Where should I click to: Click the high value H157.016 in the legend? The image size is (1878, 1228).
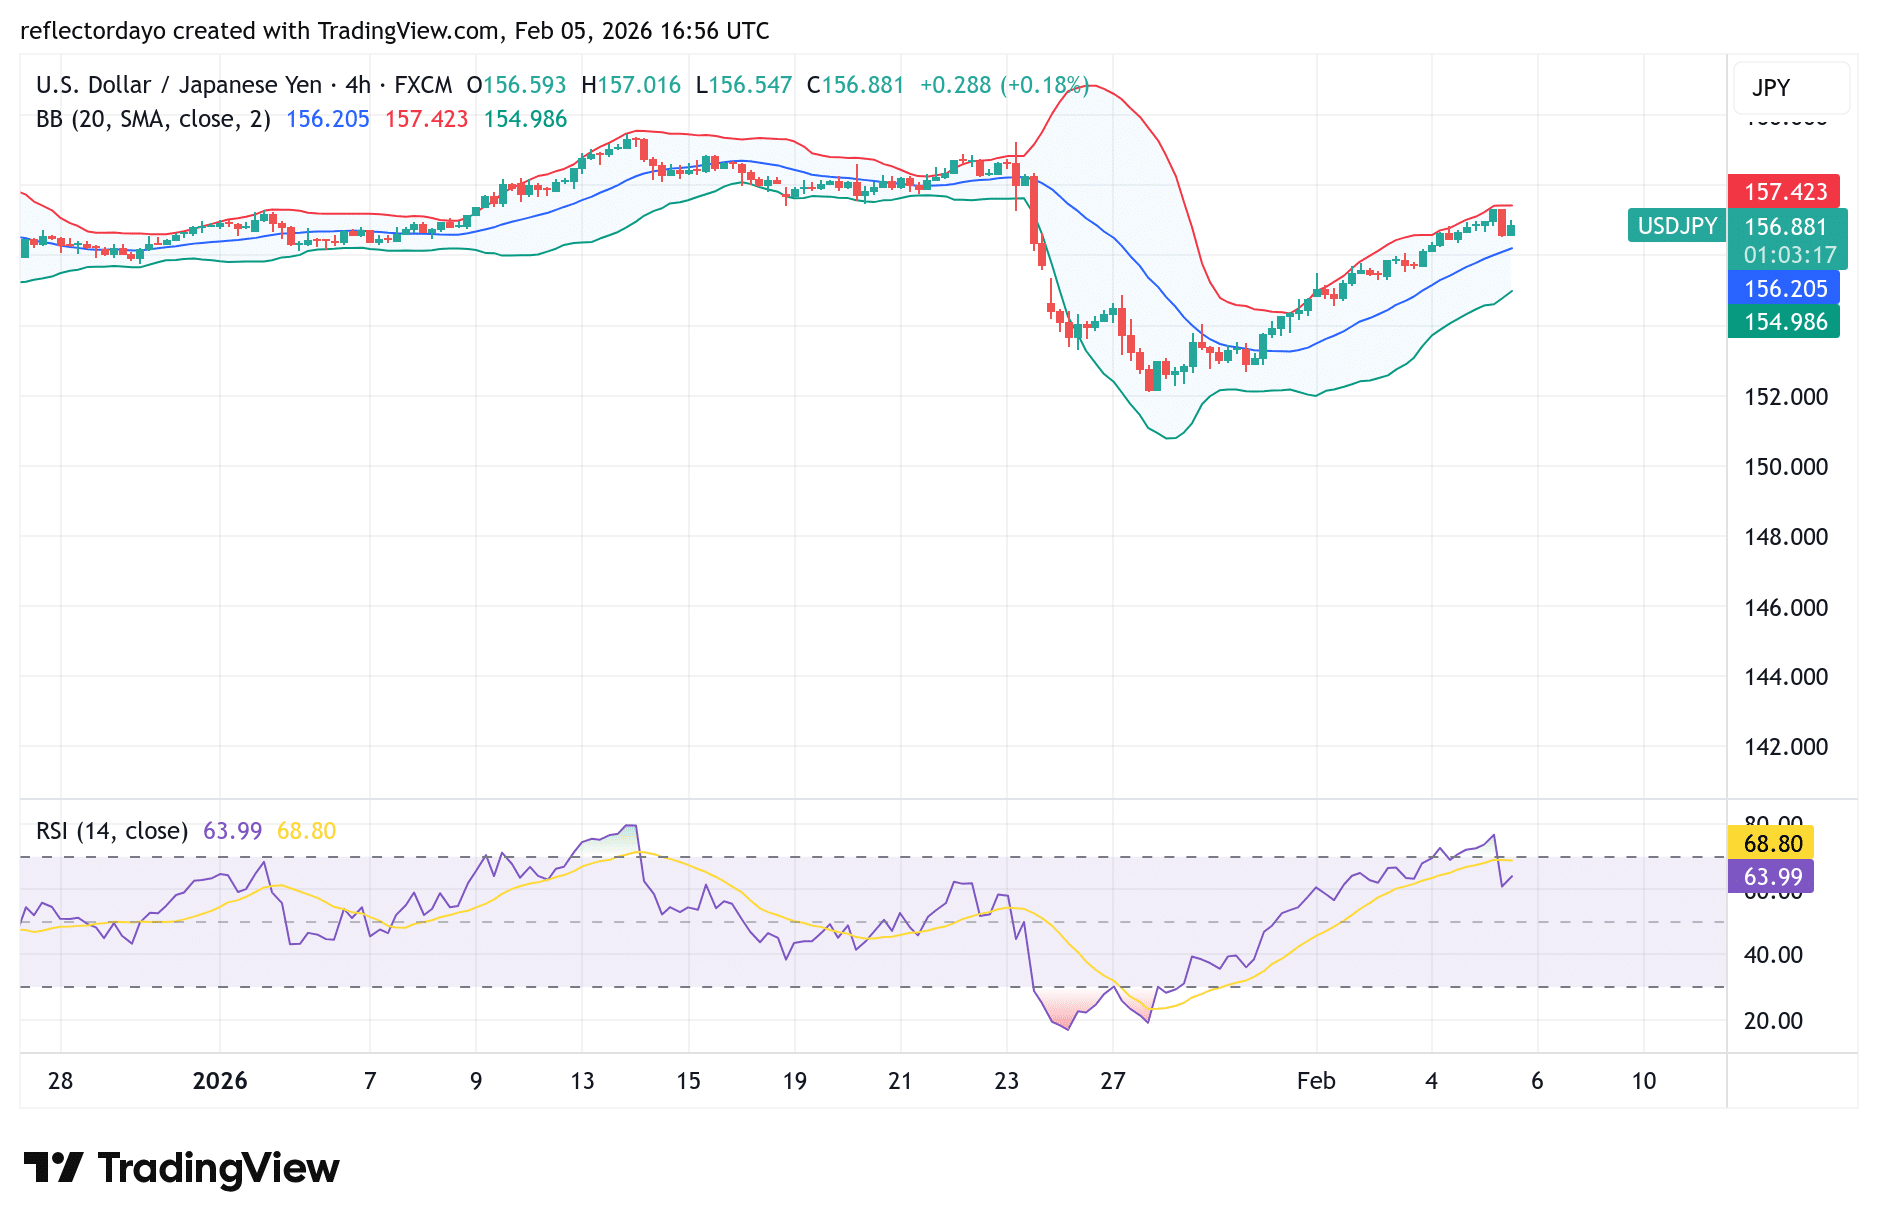tap(631, 85)
